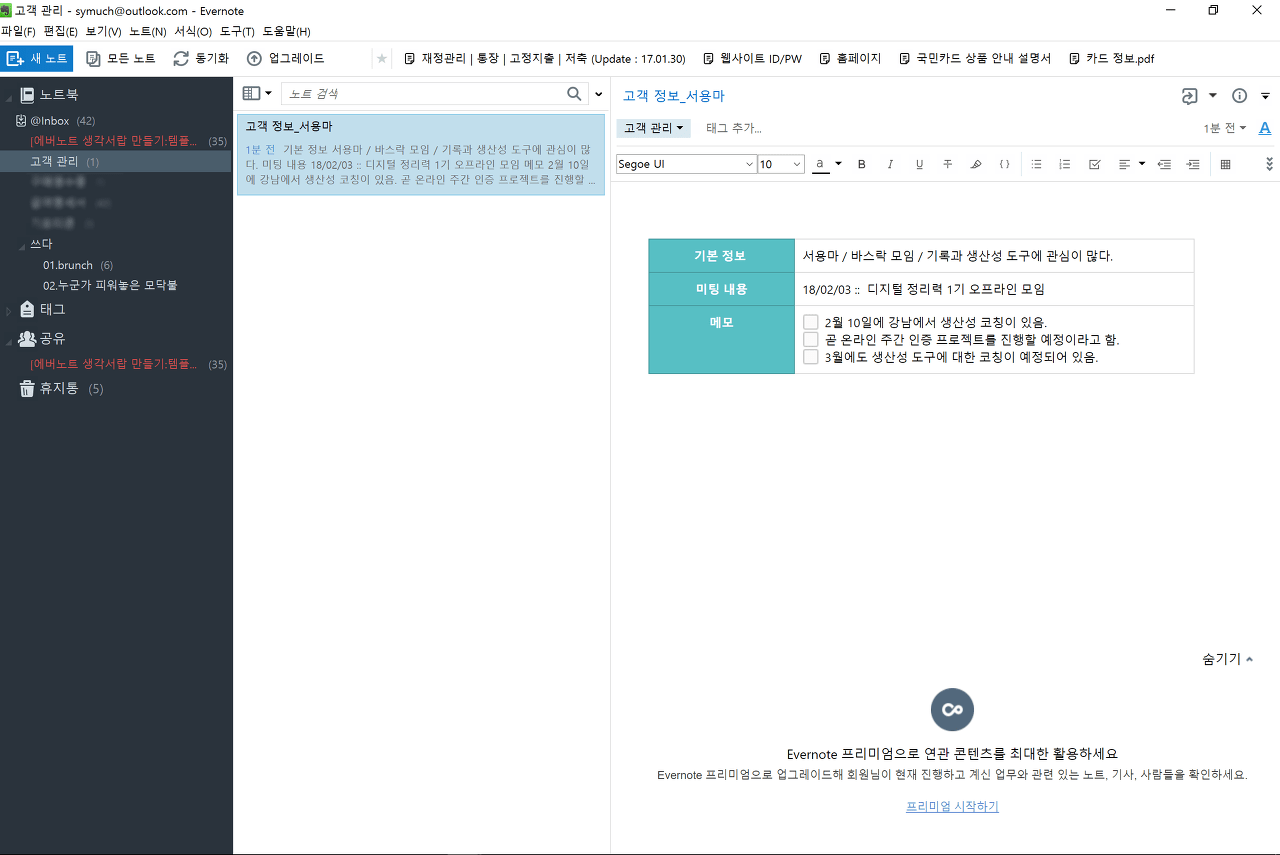Collapse the 쓰다 notebook stack
This screenshot has width=1280, height=855.
(x=23, y=245)
